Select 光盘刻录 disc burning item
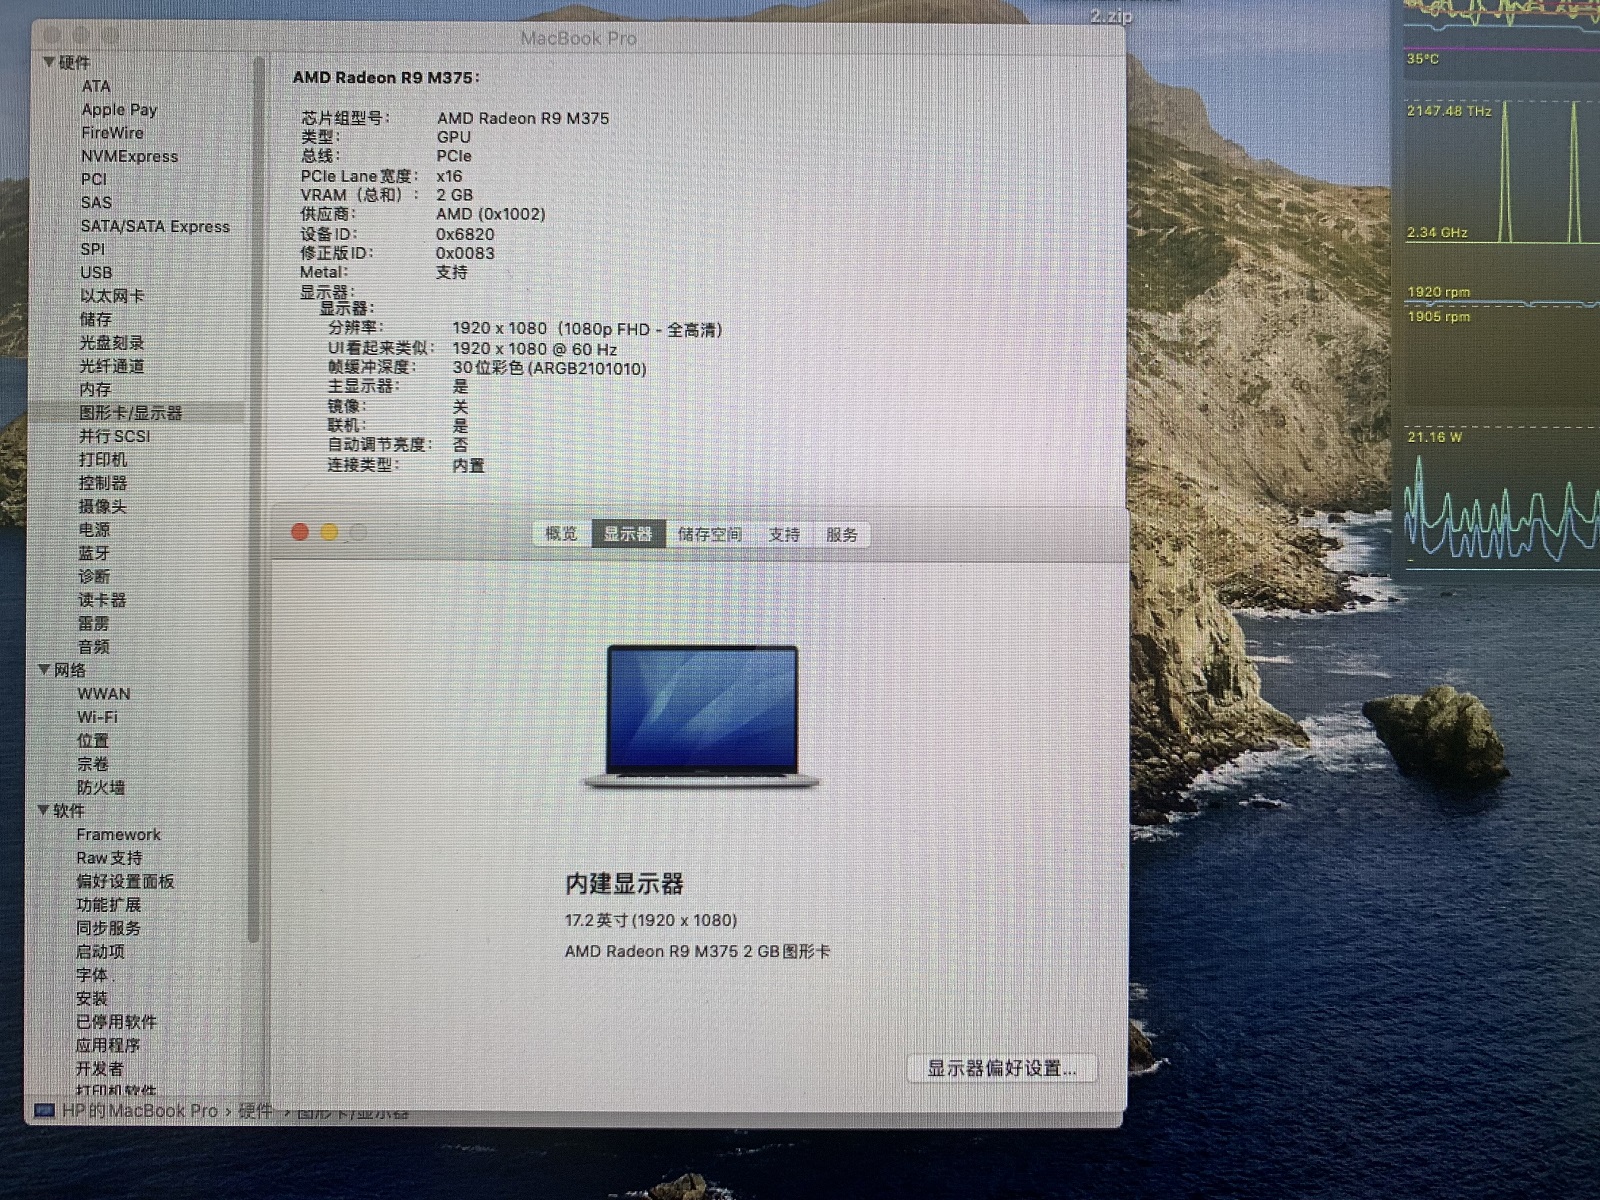Viewport: 1600px width, 1200px height. coord(112,342)
